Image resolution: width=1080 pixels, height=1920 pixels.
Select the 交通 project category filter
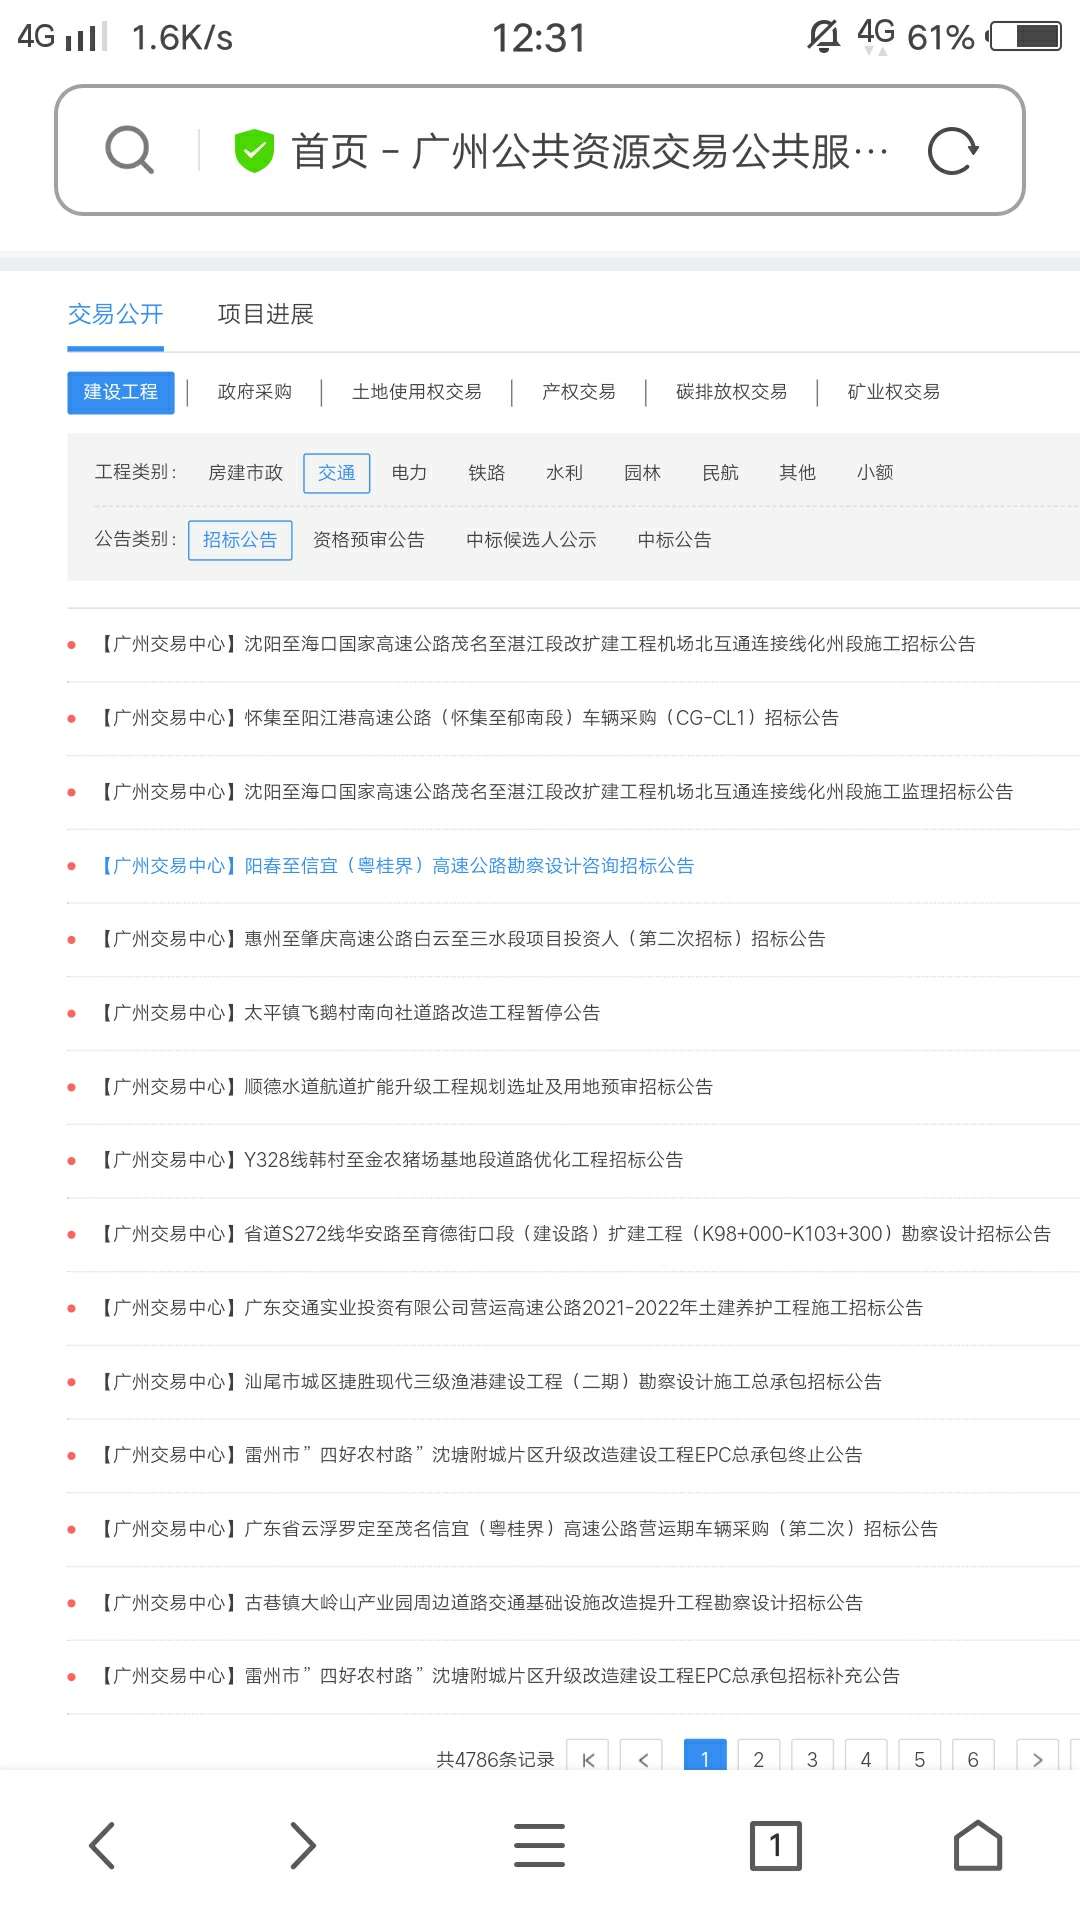pyautogui.click(x=336, y=473)
